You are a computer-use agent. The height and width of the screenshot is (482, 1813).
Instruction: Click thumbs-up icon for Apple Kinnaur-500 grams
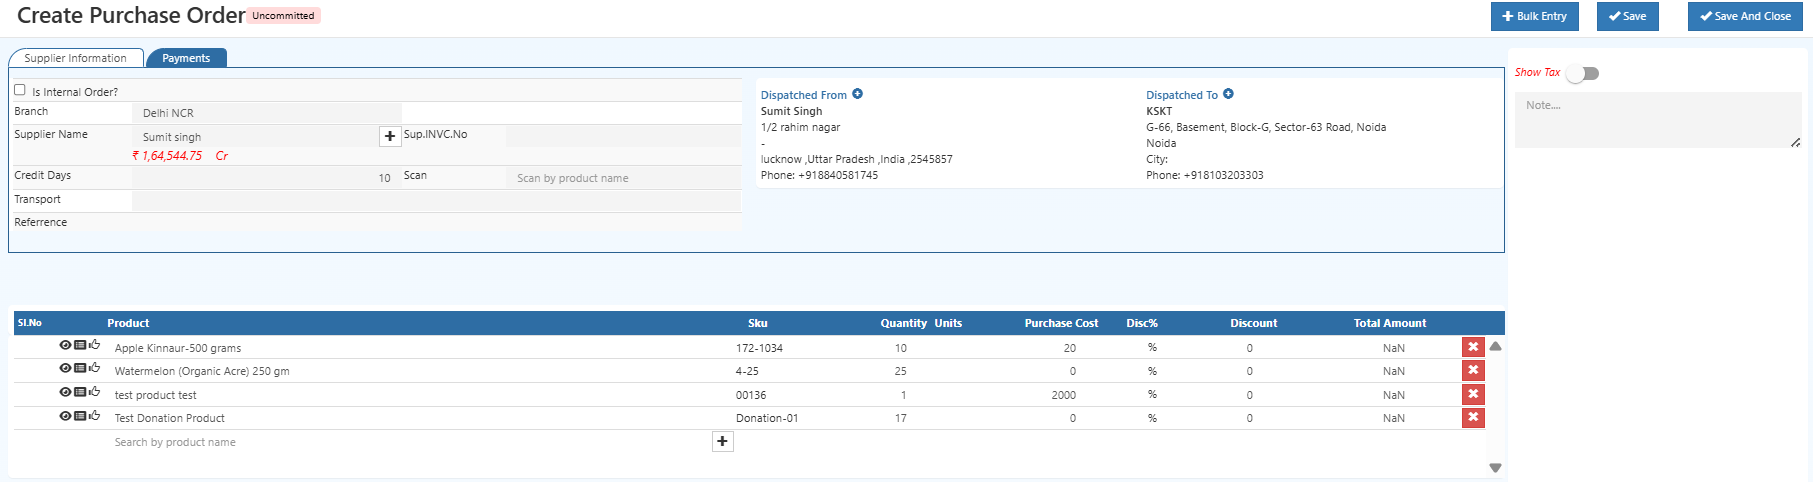click(94, 344)
